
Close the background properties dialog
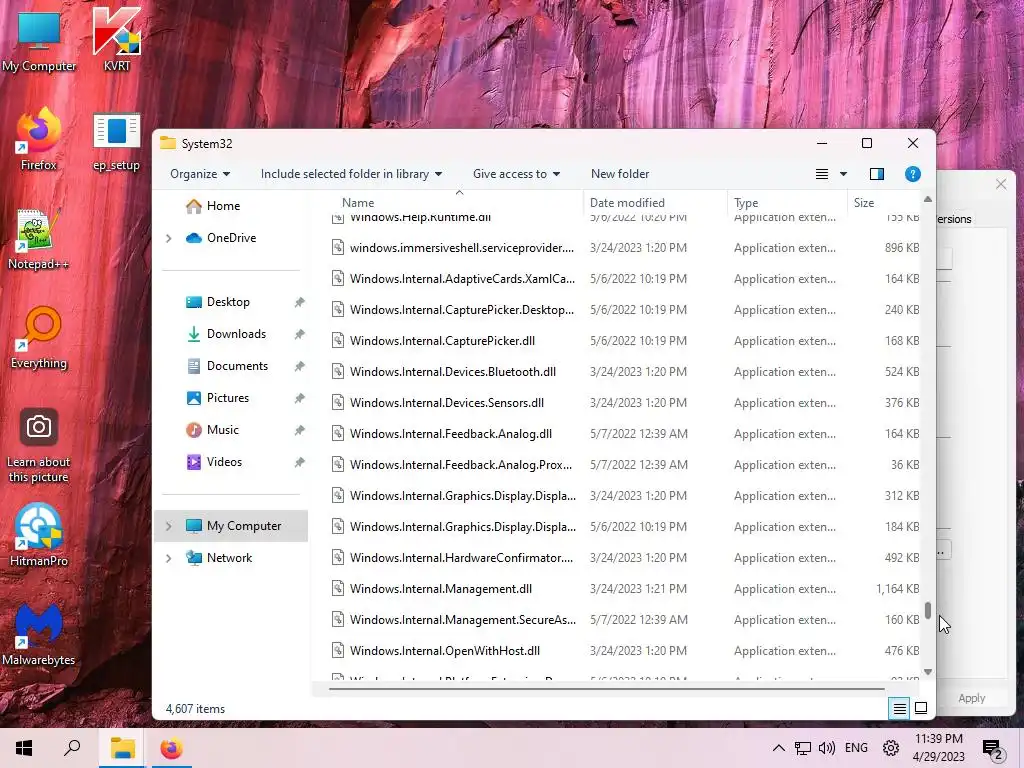coord(1000,184)
